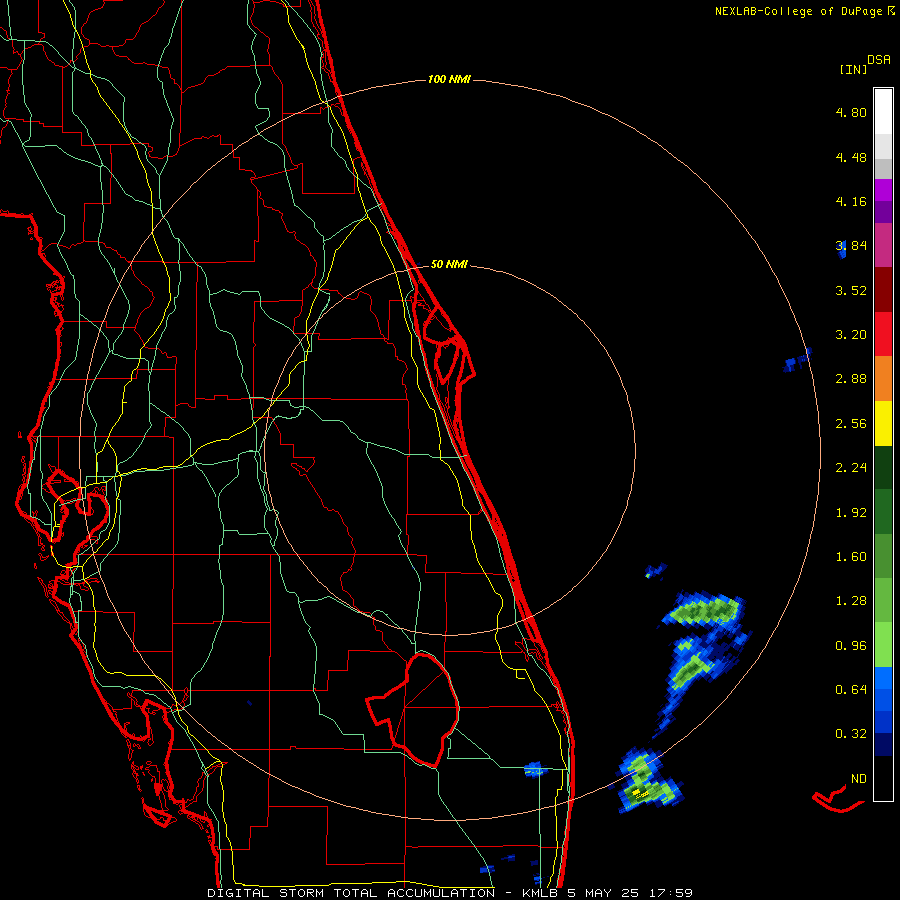Click the 1.28 legend value

[851, 601]
